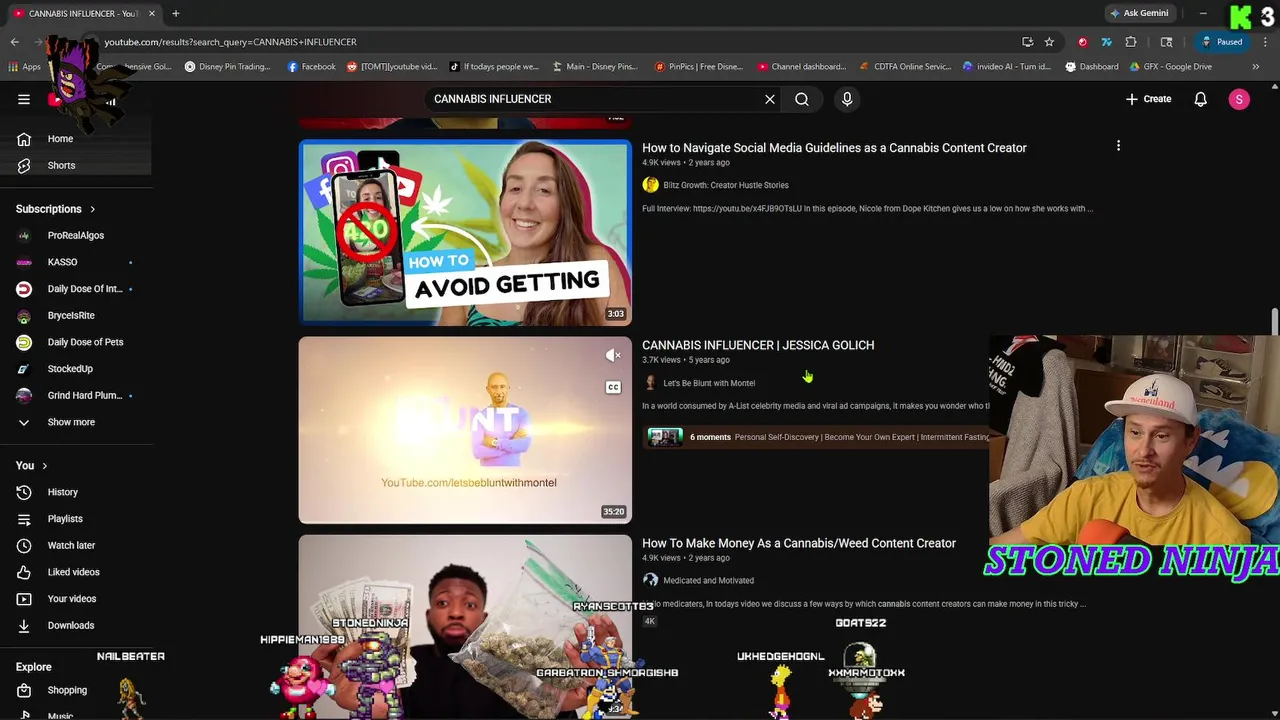Expand the Subscriptions section
The width and height of the screenshot is (1280, 720).
(x=55, y=209)
